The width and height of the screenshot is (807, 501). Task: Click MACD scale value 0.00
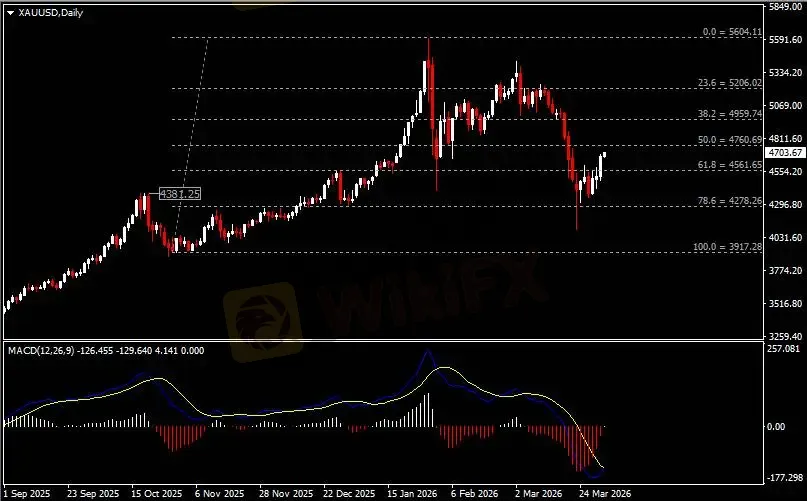point(776,427)
